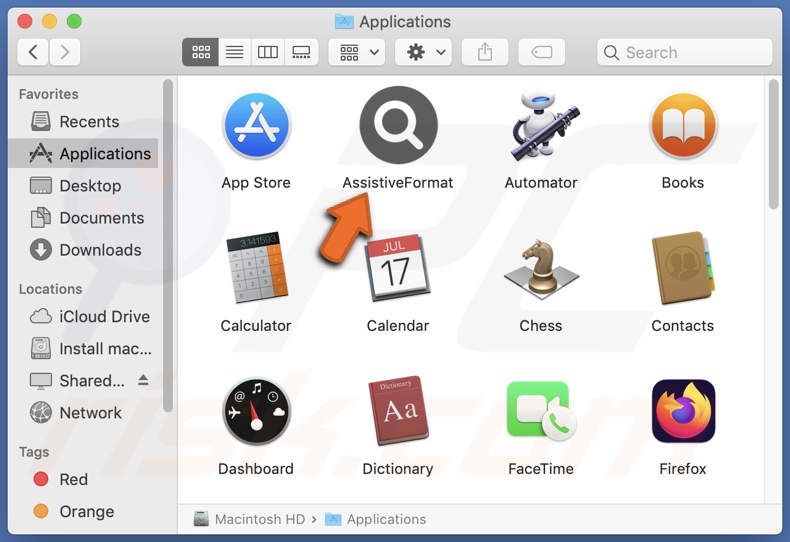Select the Dashboard application icon
The image size is (790, 542).
pyautogui.click(x=256, y=411)
